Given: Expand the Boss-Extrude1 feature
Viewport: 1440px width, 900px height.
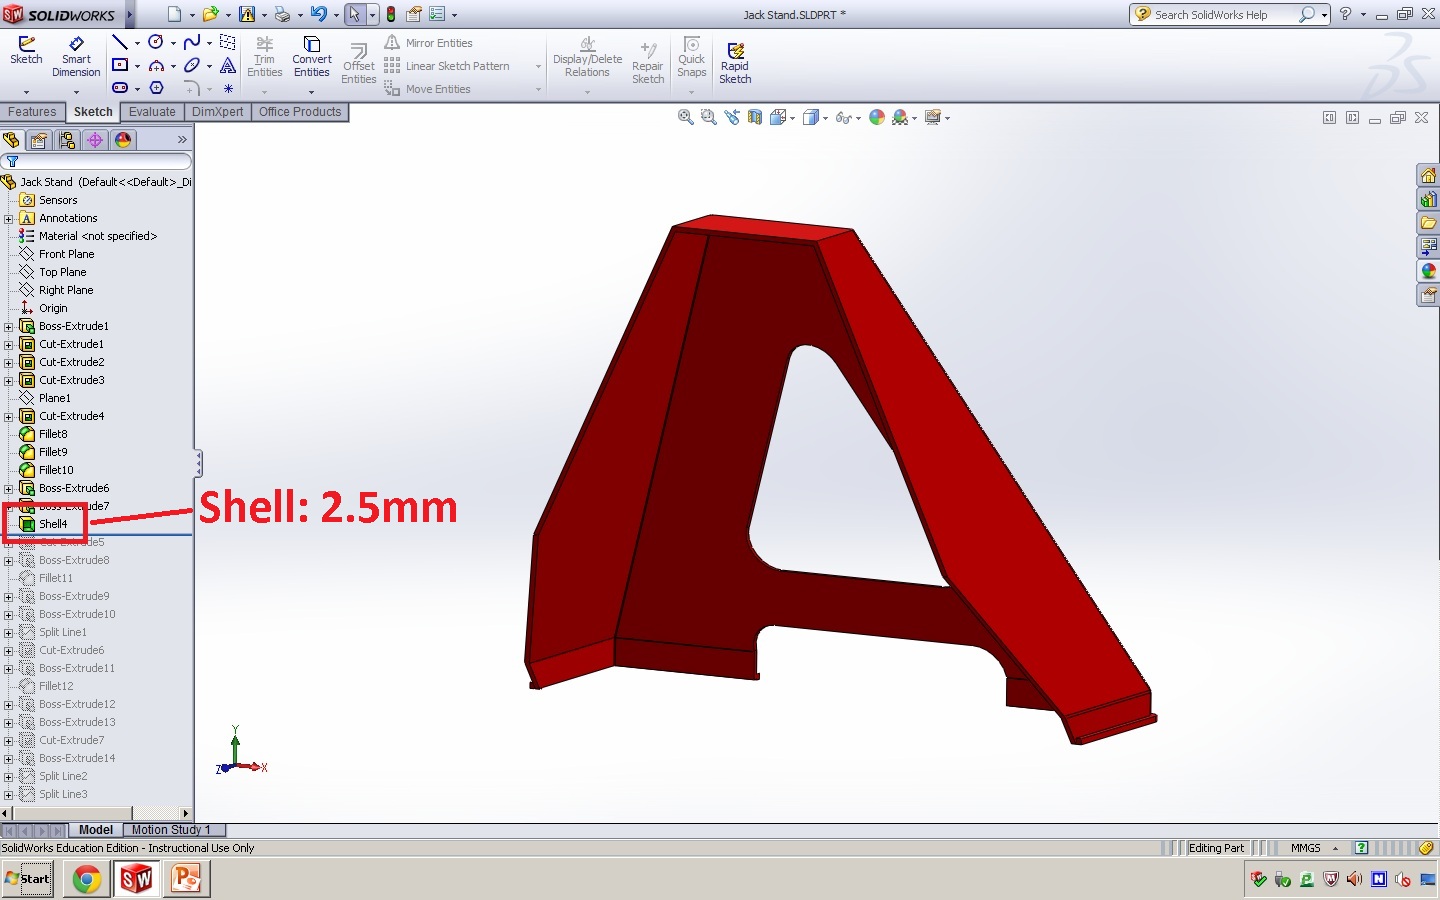Looking at the screenshot, I should point(8,326).
